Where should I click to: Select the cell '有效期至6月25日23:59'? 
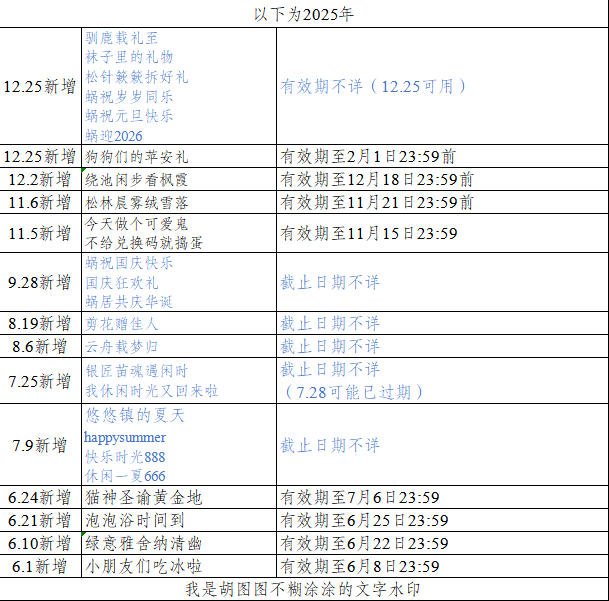(365, 520)
